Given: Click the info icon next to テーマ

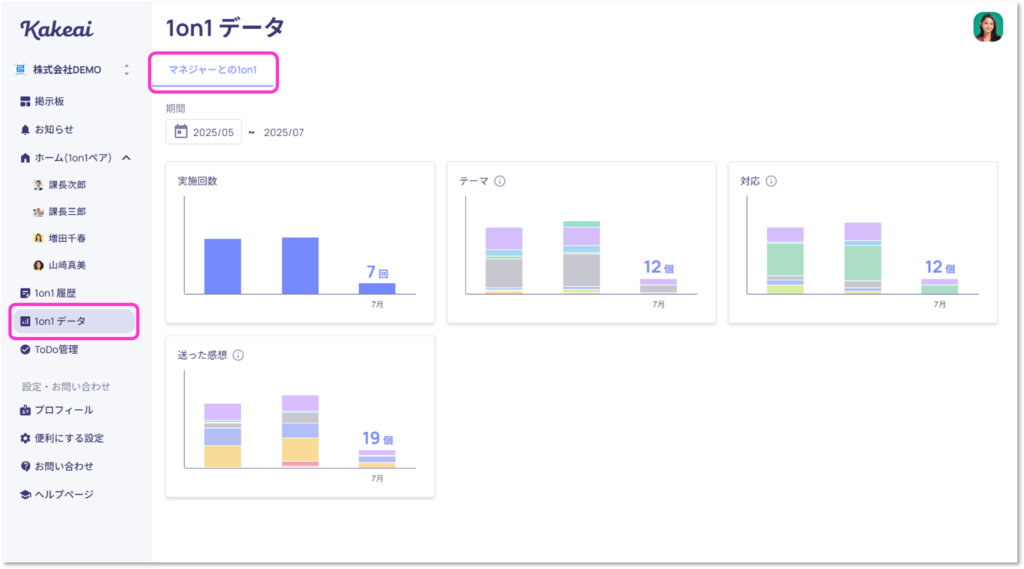Looking at the screenshot, I should point(500,181).
